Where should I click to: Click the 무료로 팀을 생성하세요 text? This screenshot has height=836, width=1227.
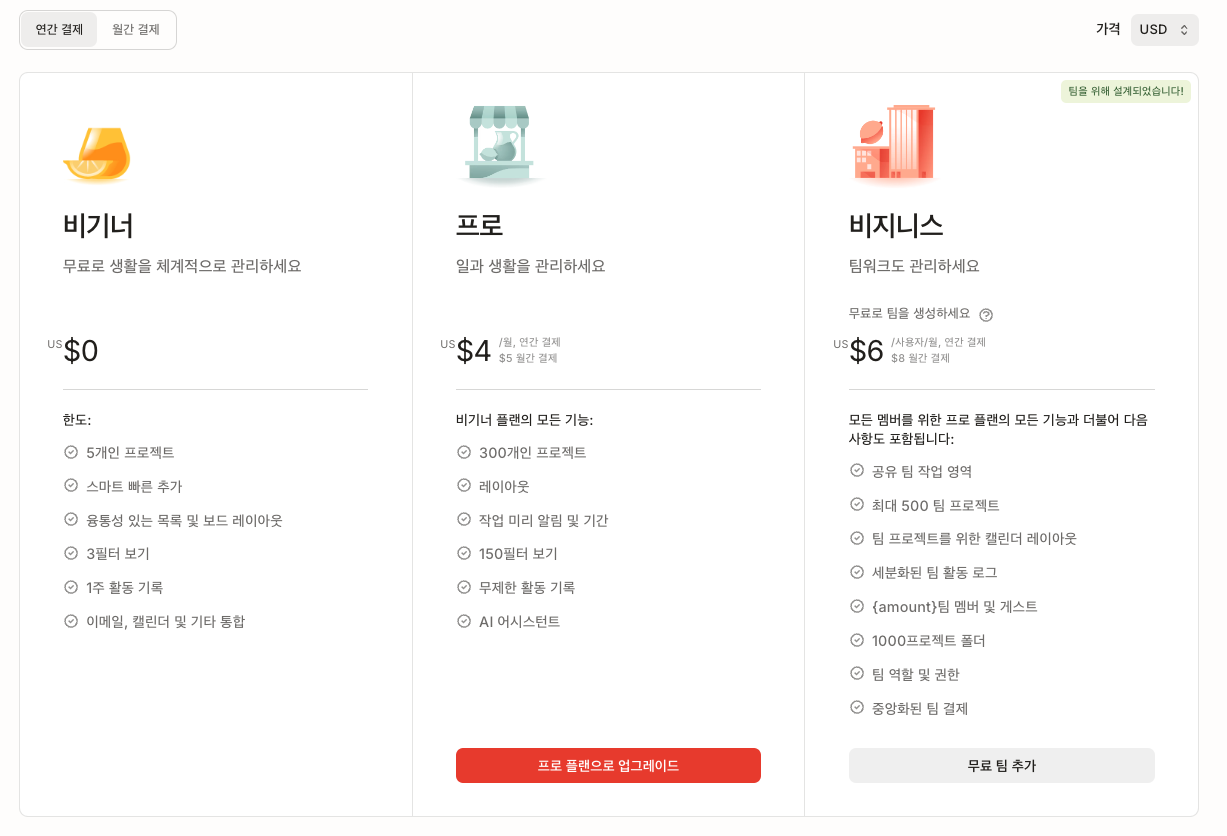pos(909,313)
